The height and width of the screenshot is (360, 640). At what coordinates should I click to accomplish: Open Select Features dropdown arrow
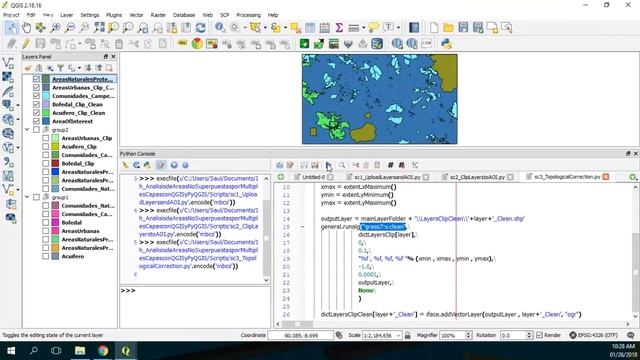[265, 28]
